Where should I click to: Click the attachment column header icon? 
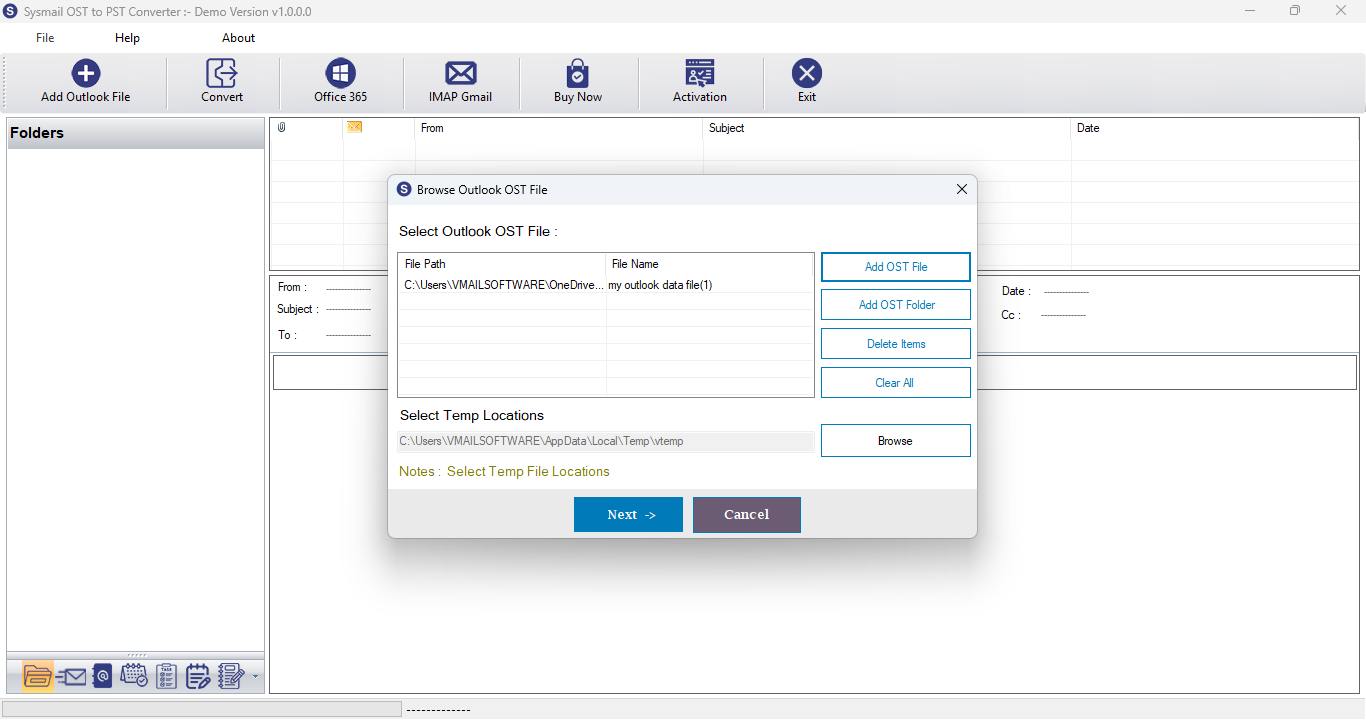281,127
